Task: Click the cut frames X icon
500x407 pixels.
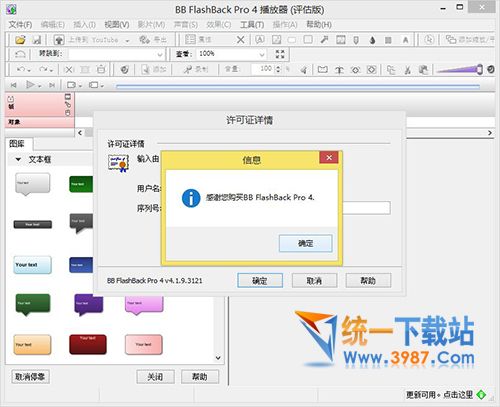Action: pos(69,70)
